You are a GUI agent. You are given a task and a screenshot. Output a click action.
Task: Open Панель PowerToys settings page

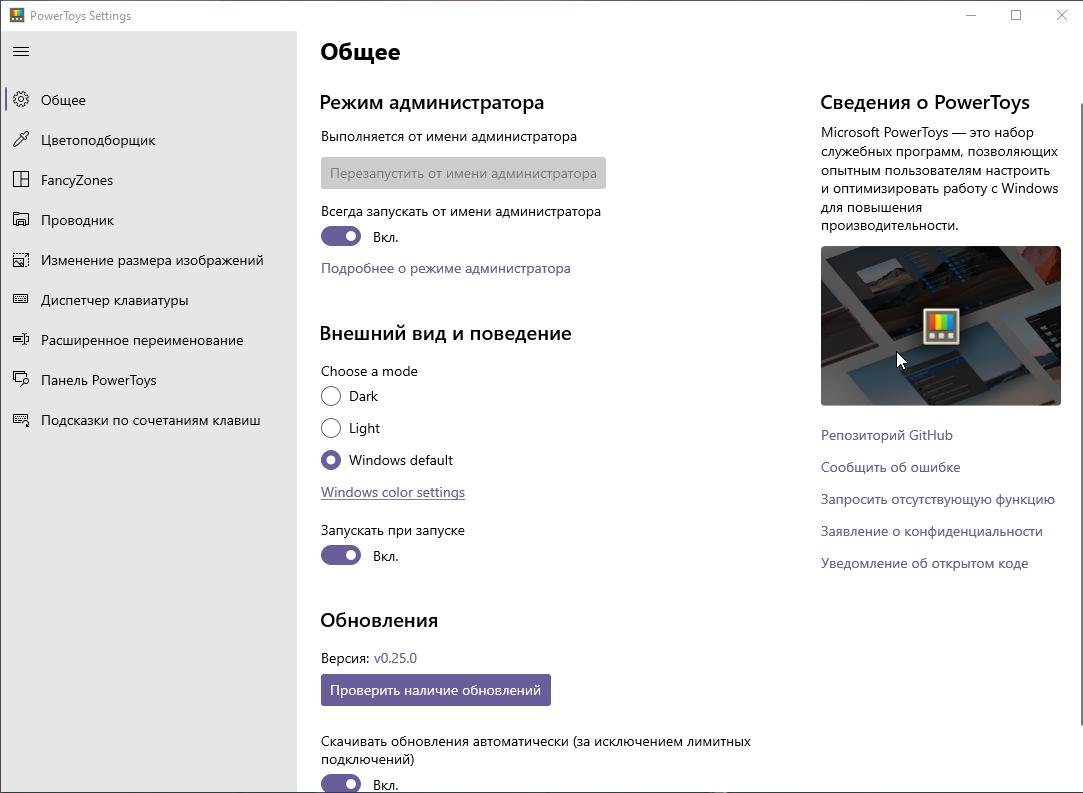98,380
